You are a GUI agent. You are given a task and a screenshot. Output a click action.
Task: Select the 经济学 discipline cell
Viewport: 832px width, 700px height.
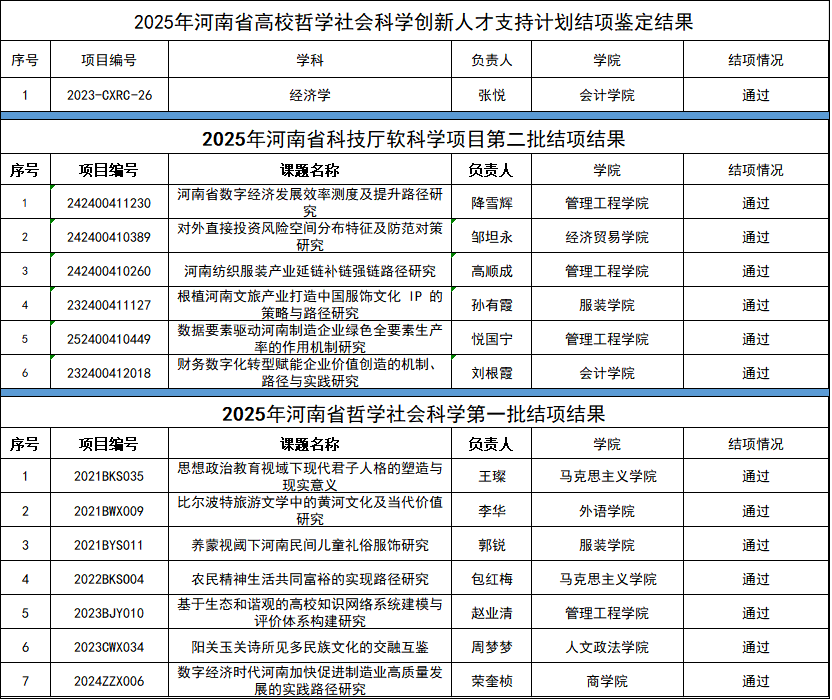(310, 96)
